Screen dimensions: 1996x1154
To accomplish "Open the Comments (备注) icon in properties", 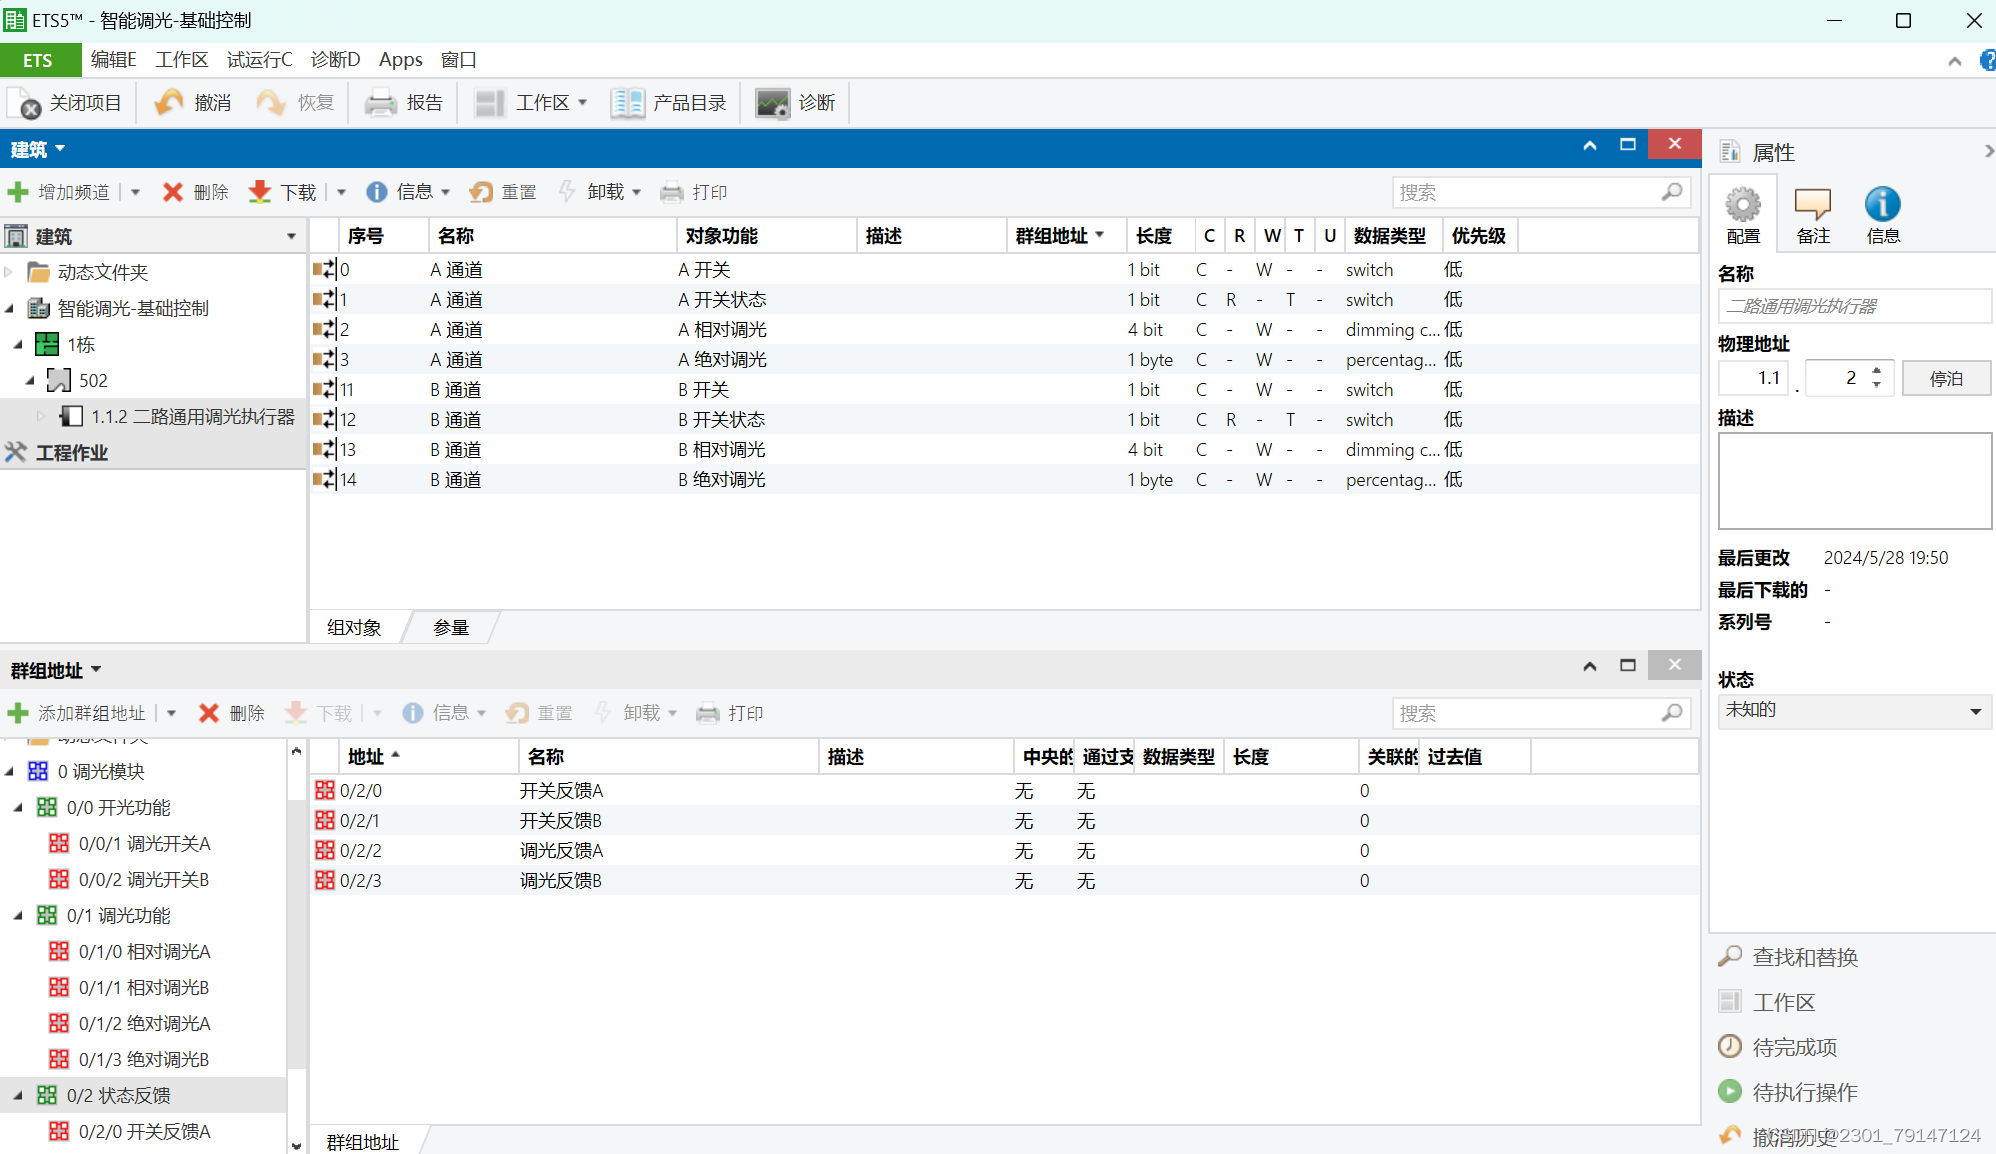I will (x=1812, y=206).
